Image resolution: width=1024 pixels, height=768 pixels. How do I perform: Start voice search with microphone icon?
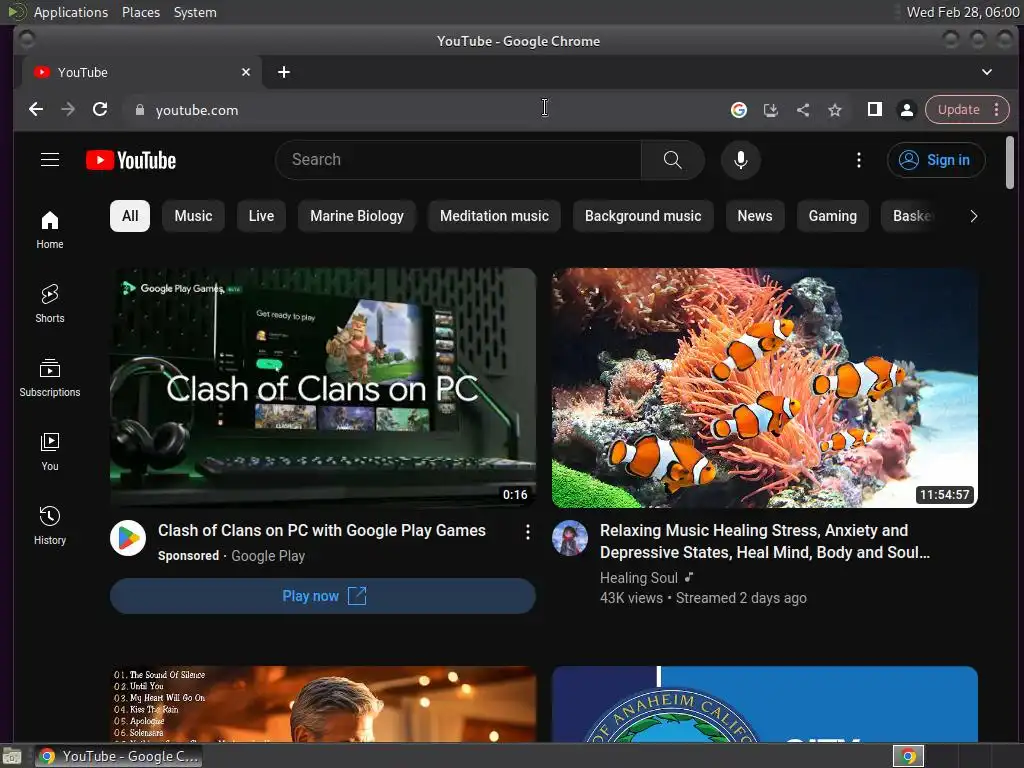[x=741, y=160]
